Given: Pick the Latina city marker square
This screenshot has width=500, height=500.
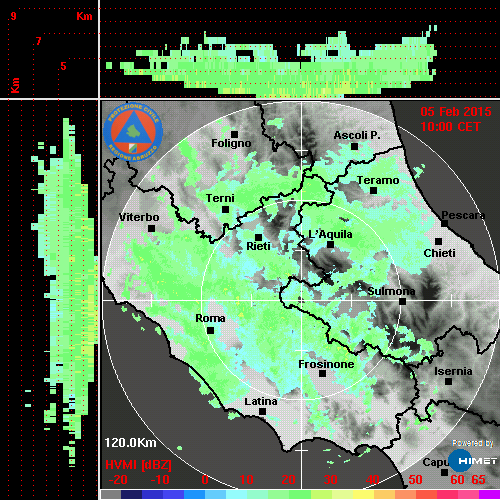Looking at the screenshot, I should (x=262, y=412).
